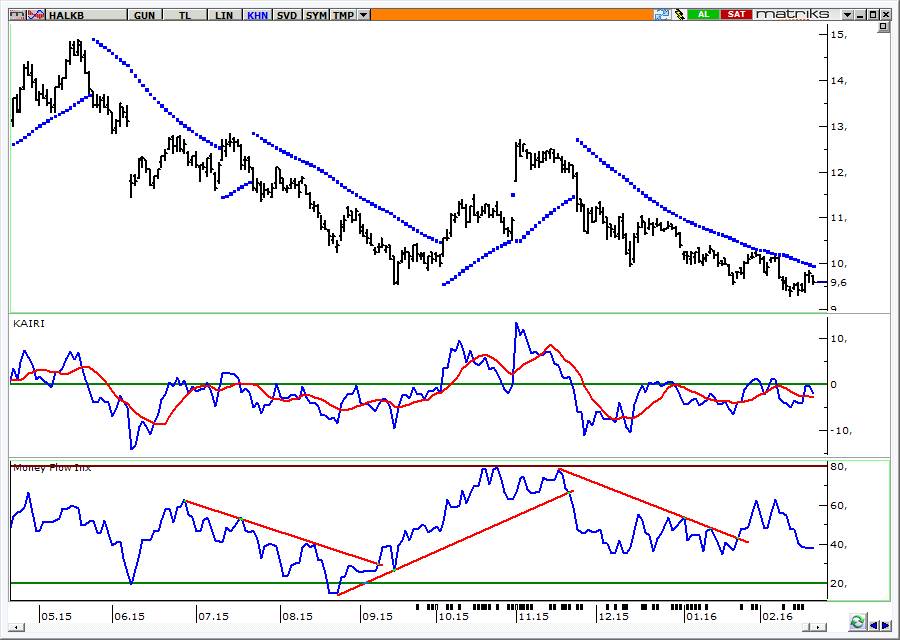Open dropdown arrow beside matriks logo
Screen dimensions: 900x640
847,14
